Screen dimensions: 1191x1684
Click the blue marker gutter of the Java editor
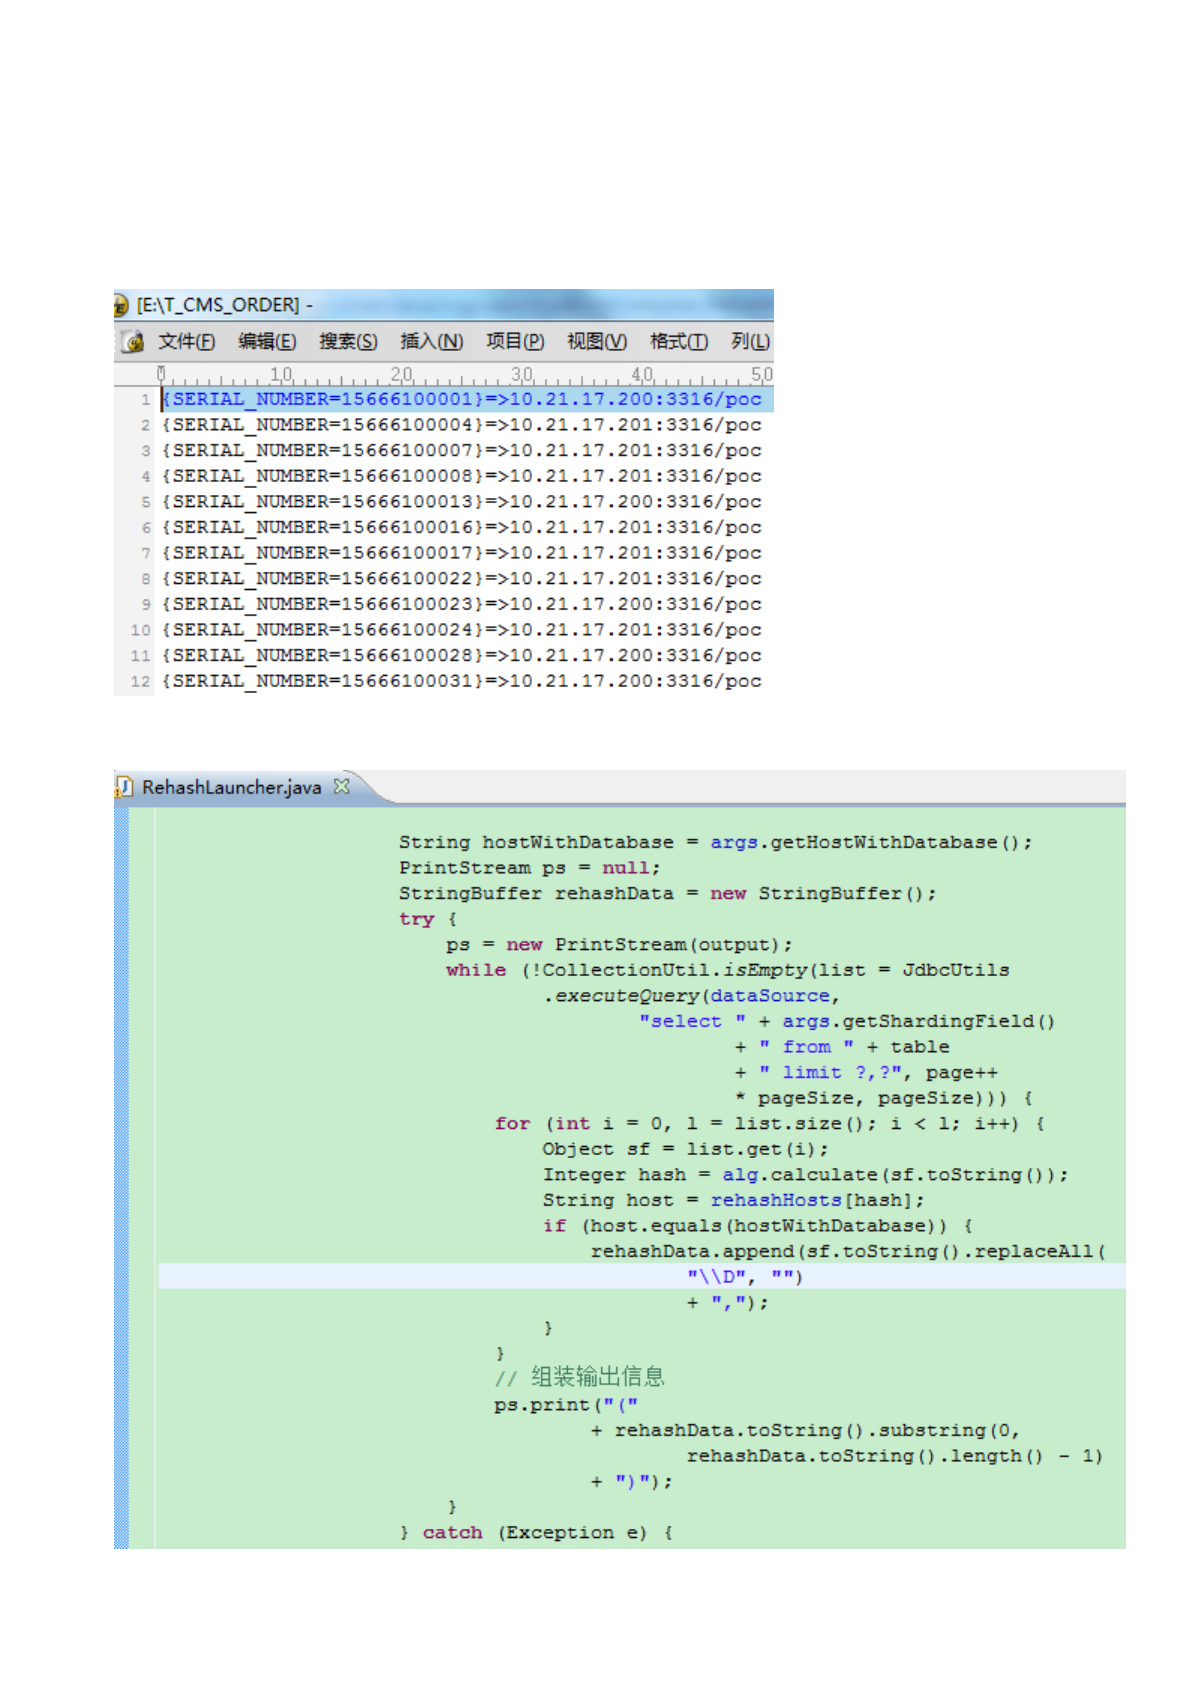pyautogui.click(x=121, y=1178)
